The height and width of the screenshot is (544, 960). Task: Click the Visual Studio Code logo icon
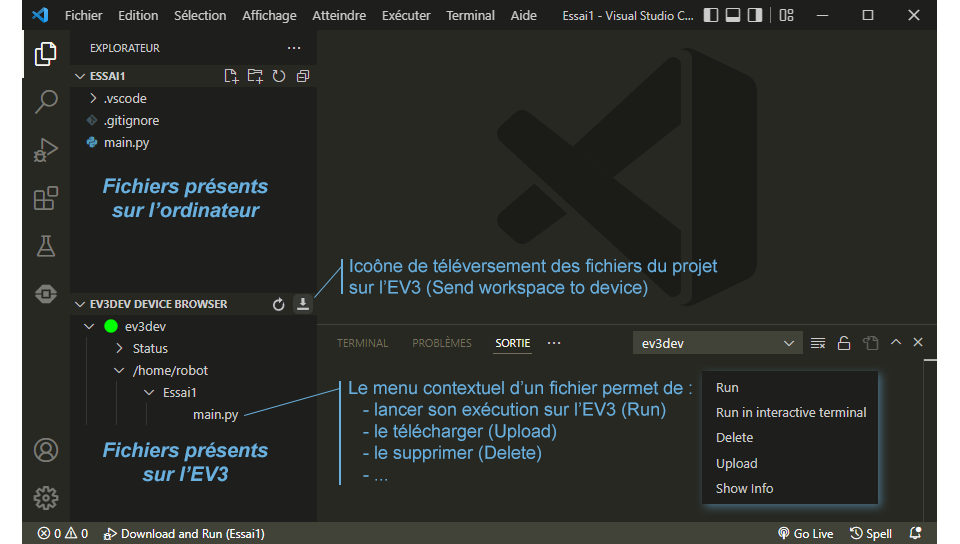40,15
